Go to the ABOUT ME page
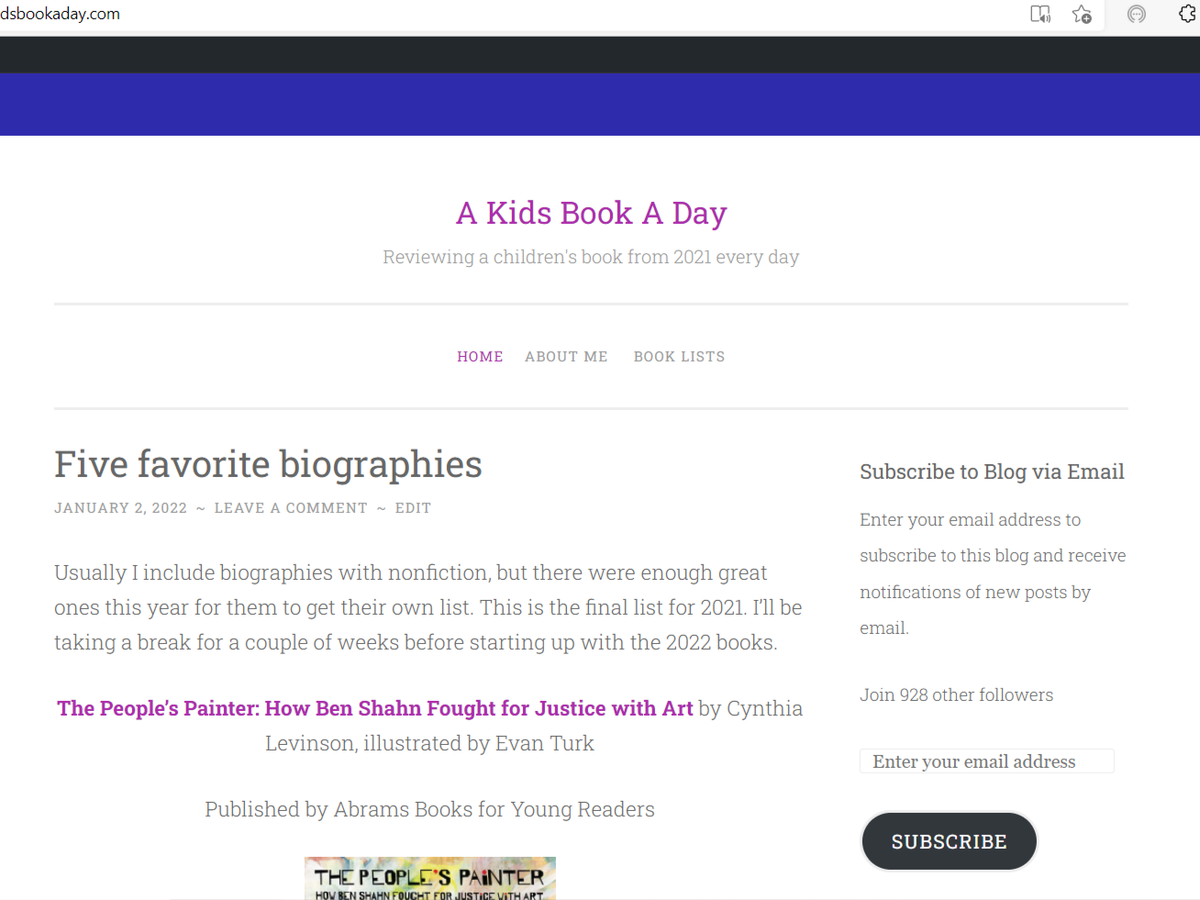 click(x=566, y=357)
